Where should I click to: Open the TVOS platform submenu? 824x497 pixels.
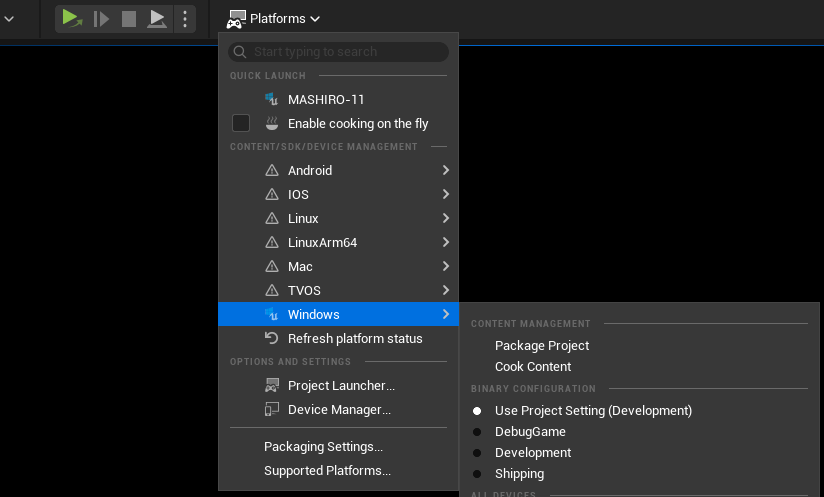tap(338, 290)
